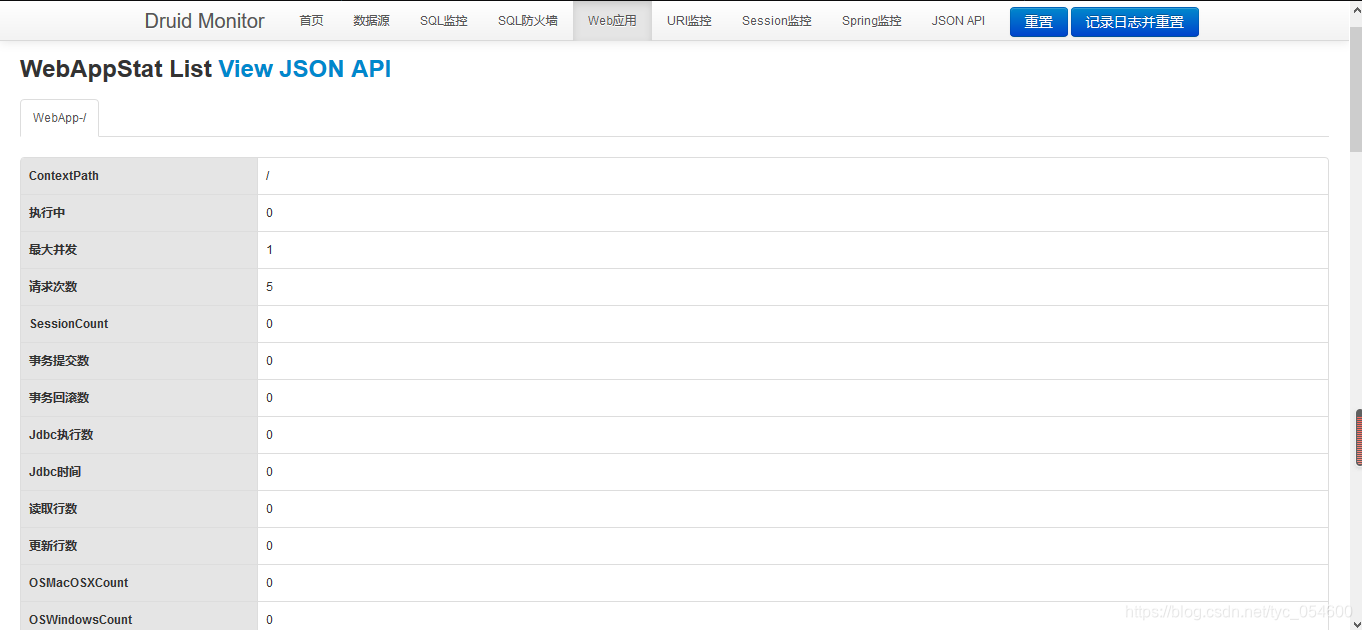Click the 读取行数 row label
The height and width of the screenshot is (630, 1362).
point(53,509)
